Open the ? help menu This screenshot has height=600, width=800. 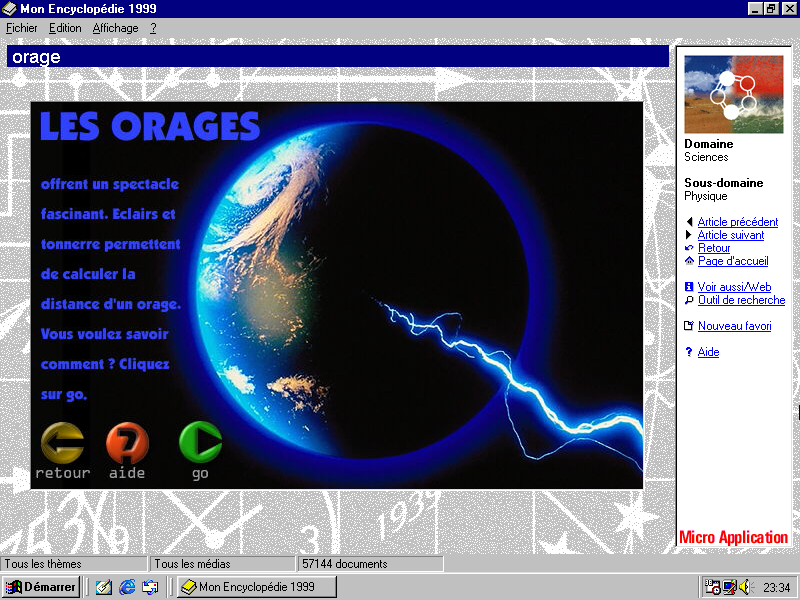(x=153, y=28)
